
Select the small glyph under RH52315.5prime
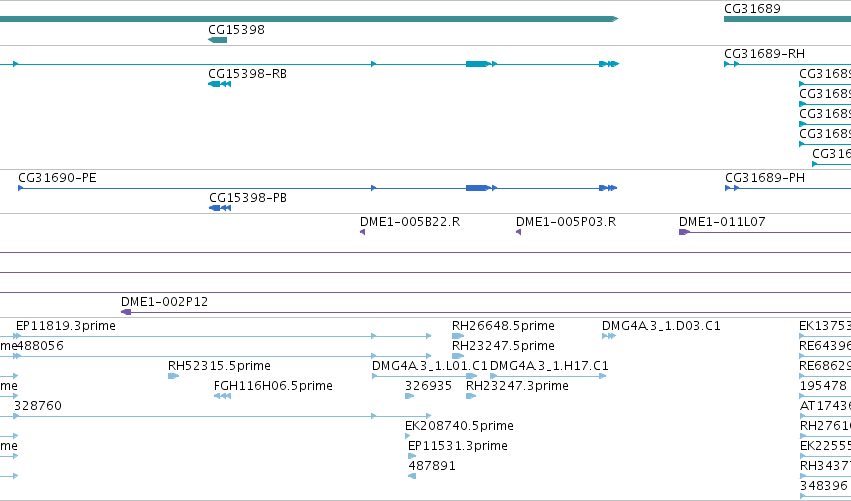(x=174, y=376)
